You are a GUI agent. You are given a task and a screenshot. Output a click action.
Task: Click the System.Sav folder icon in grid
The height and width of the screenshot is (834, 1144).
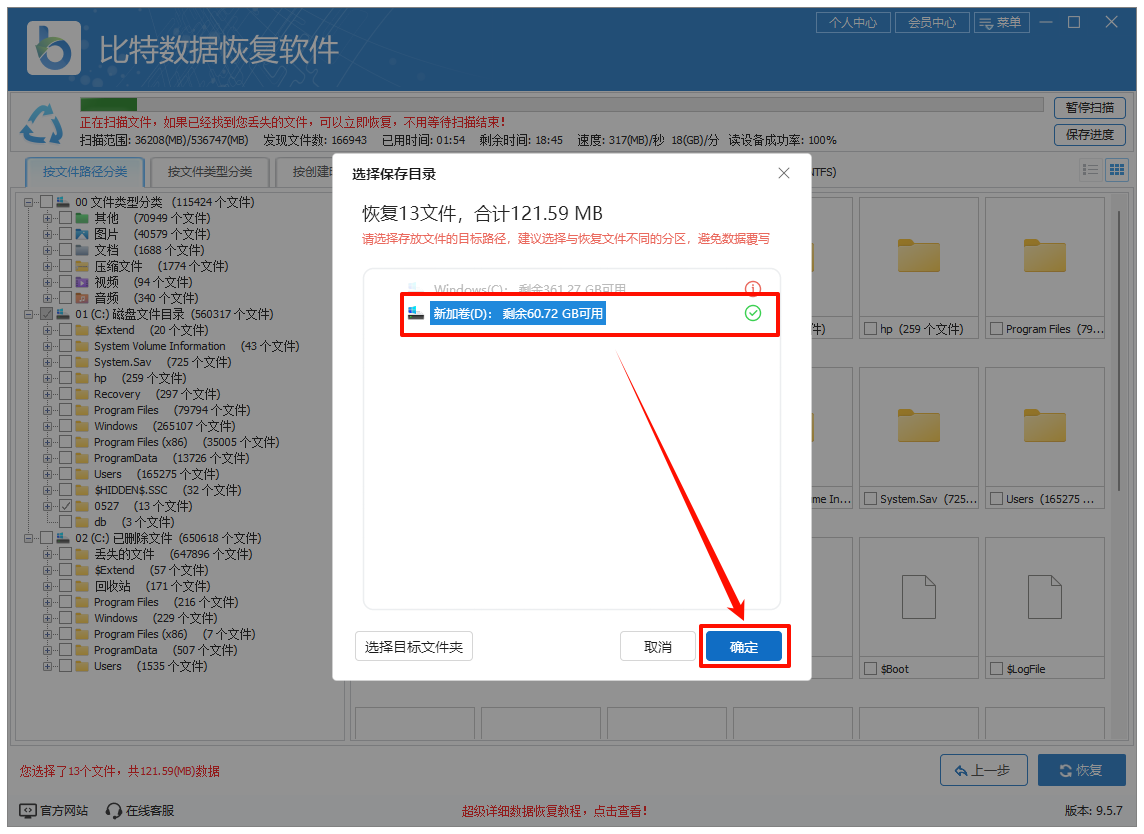point(919,425)
